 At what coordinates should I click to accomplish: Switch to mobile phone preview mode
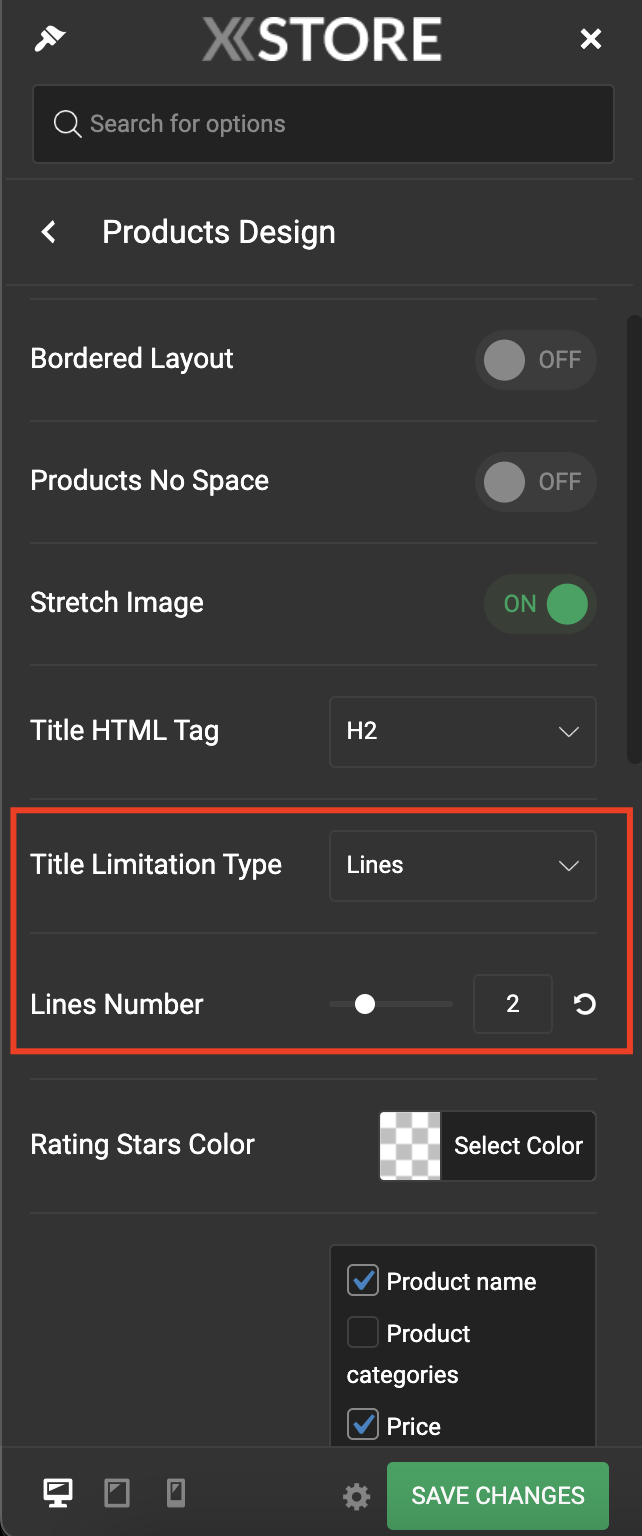click(175, 1494)
